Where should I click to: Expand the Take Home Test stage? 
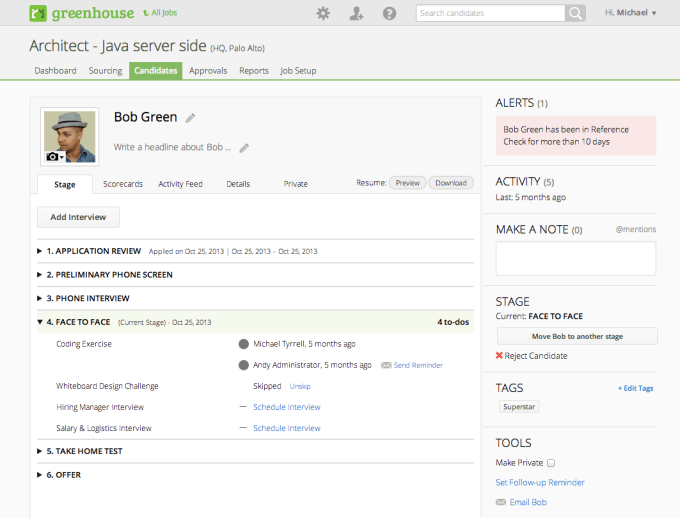[40, 451]
